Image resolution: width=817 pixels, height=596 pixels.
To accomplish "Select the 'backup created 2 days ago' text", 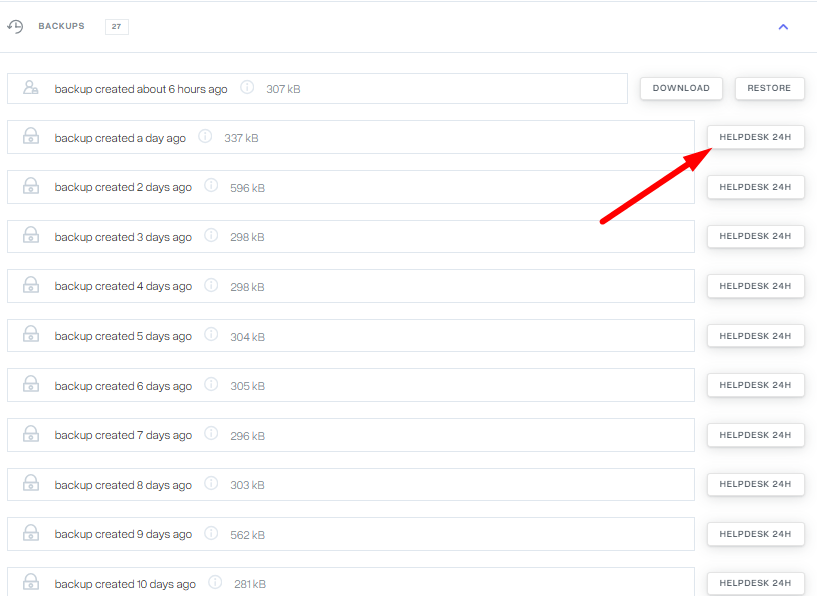I will 123,187.
